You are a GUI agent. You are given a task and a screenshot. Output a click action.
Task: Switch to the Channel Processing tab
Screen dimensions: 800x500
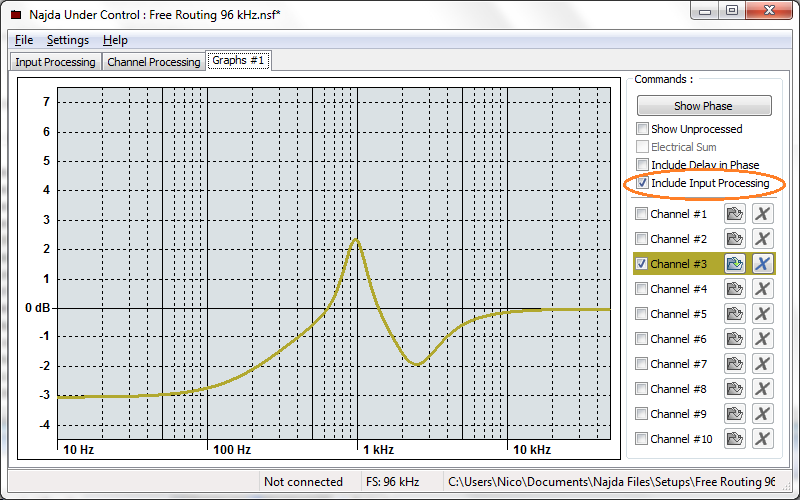[154, 62]
